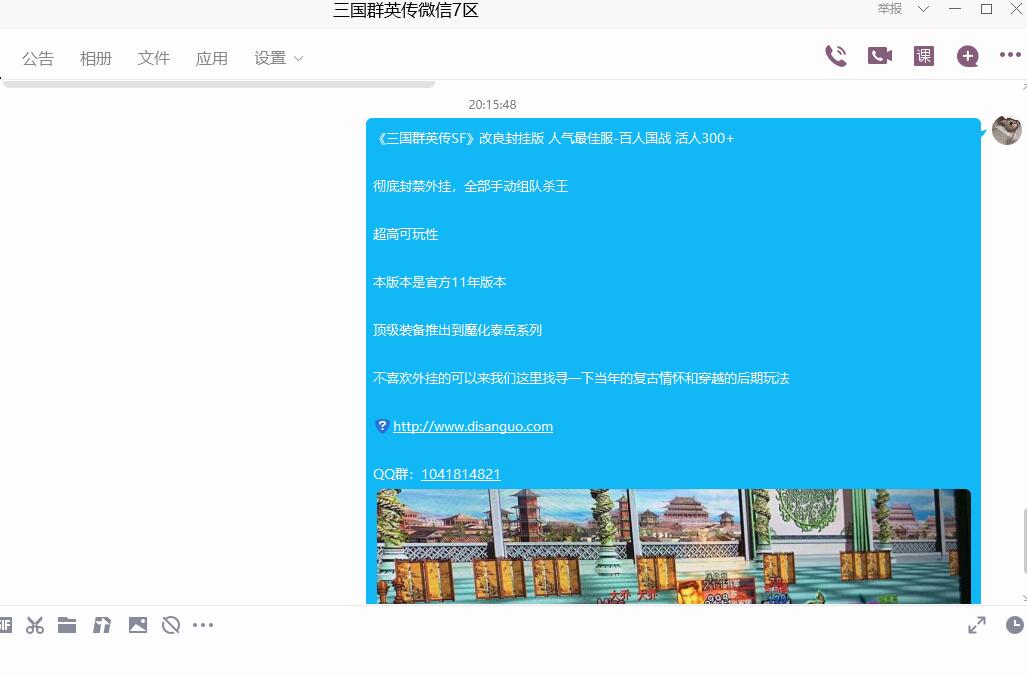Click the 举报 report button
1027x675 pixels.
click(x=889, y=9)
